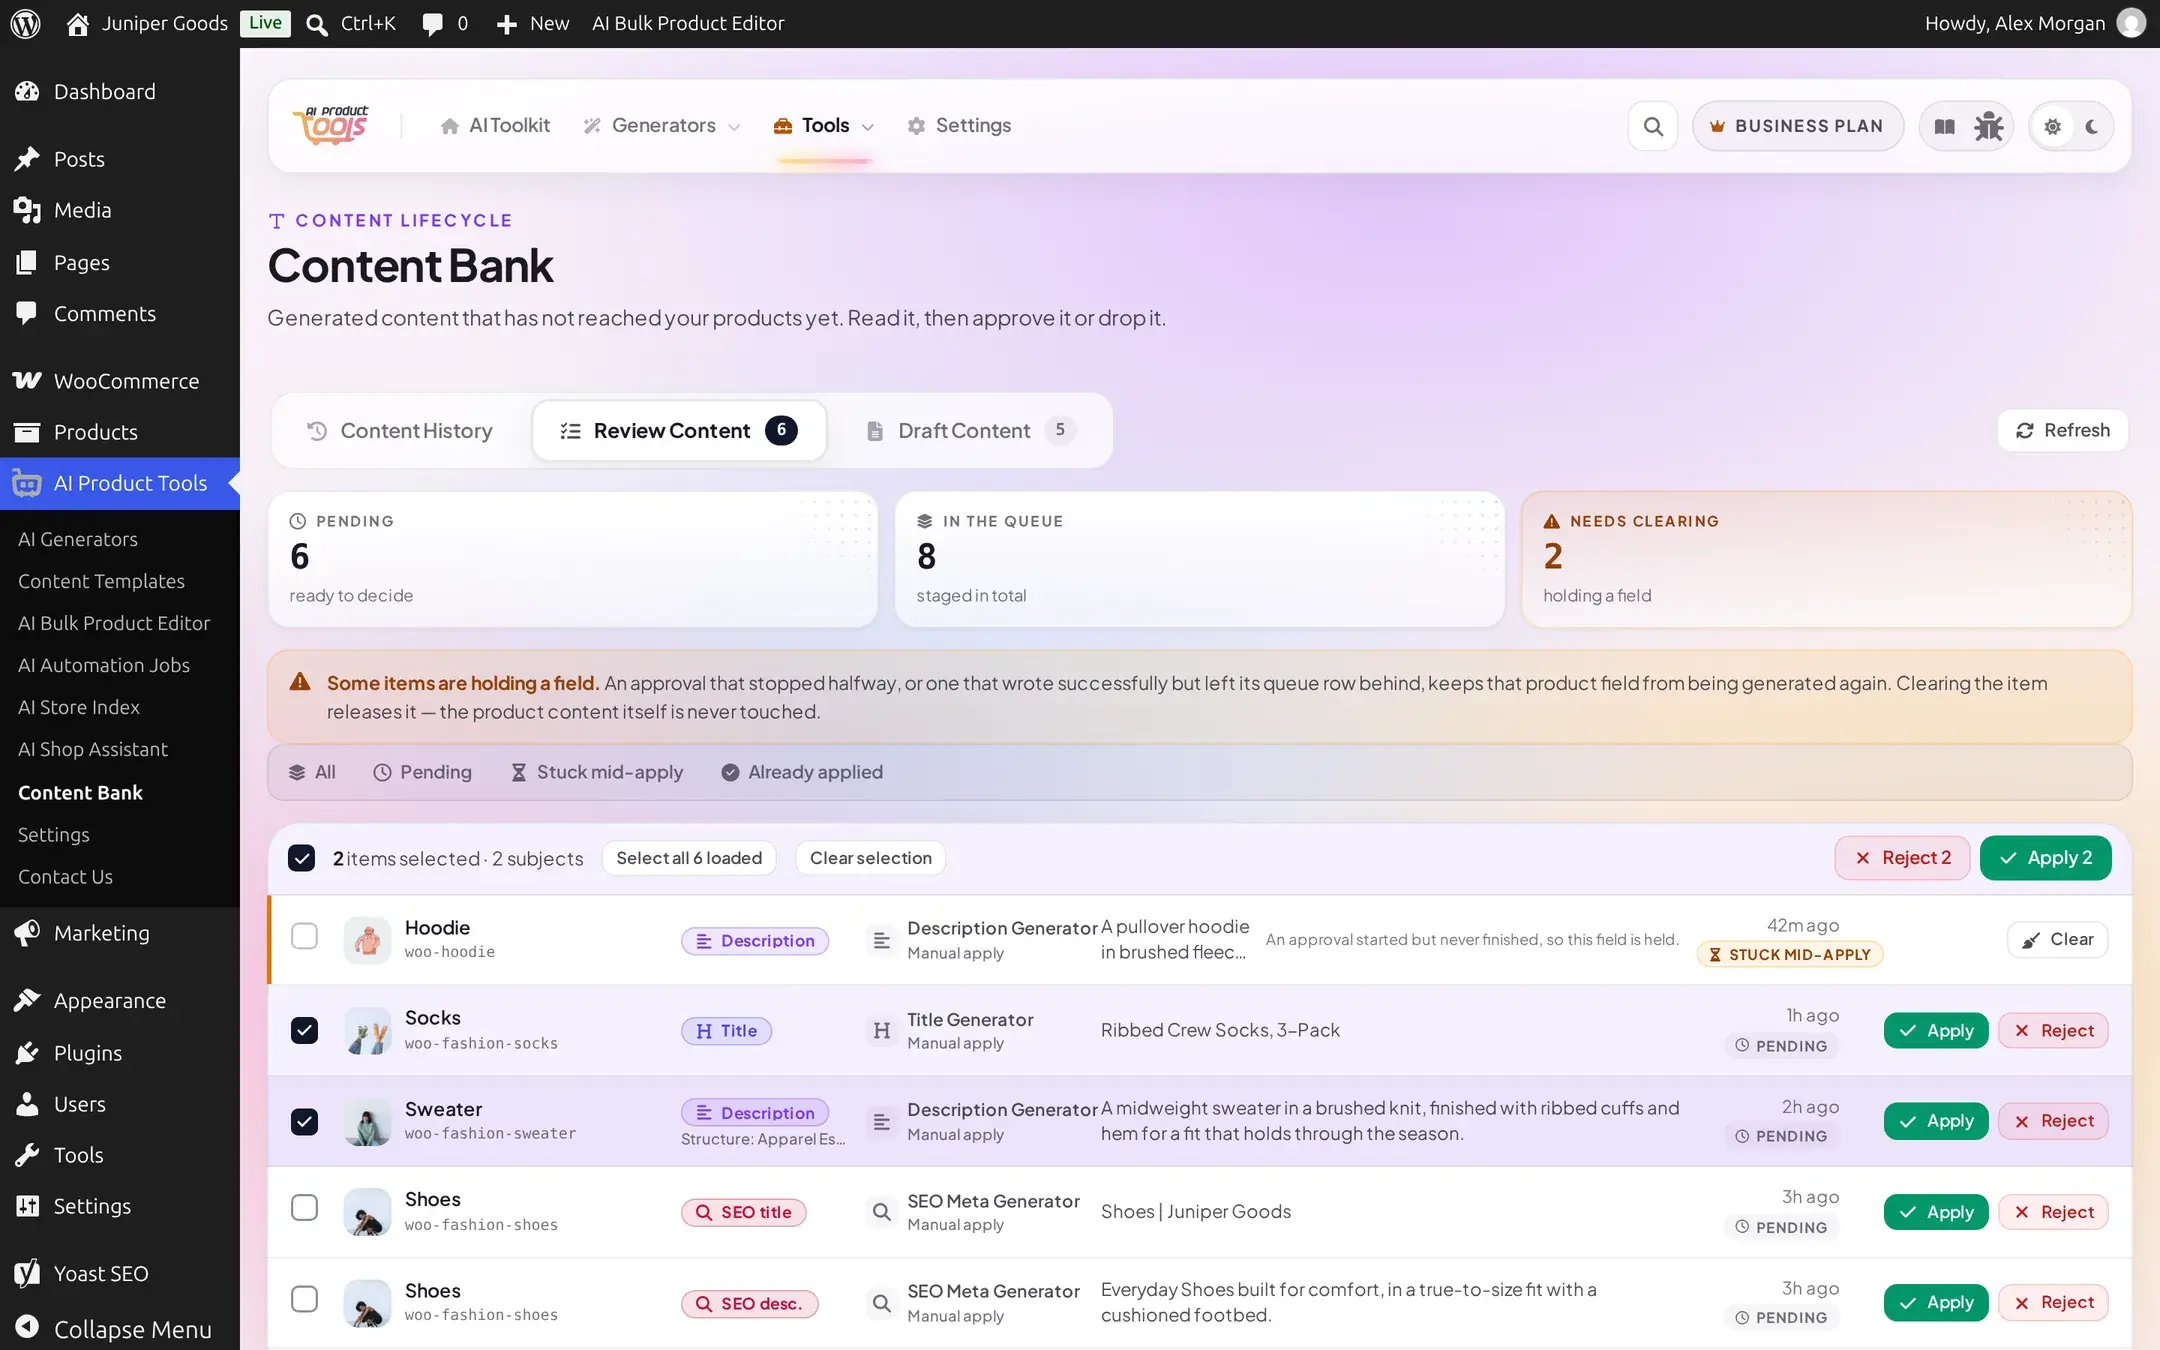Open Plugins in the sidebar
The height and width of the screenshot is (1350, 2160).
pyautogui.click(x=120, y=1052)
